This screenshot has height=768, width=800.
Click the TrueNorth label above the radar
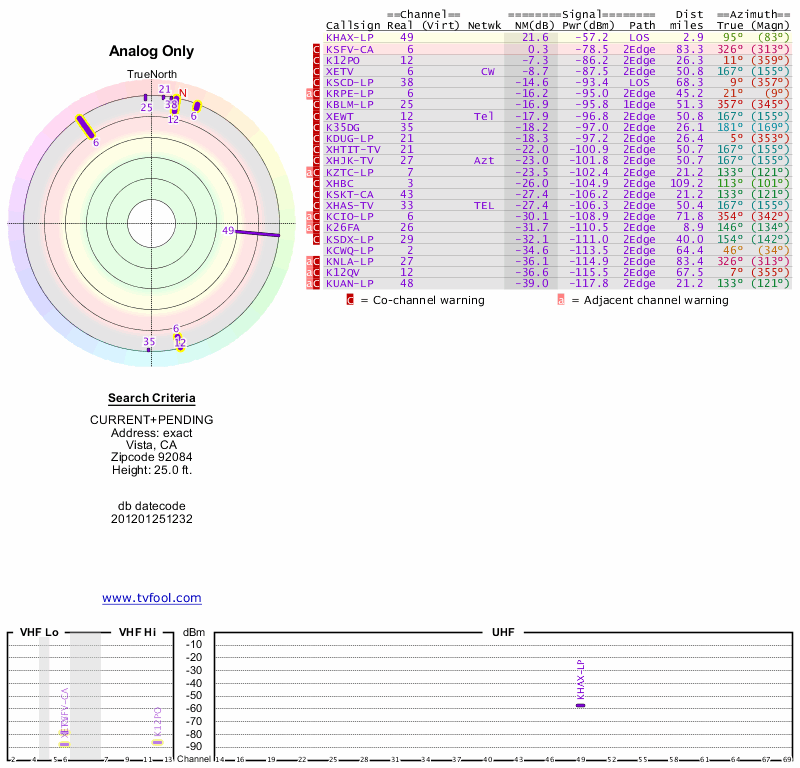[x=151, y=75]
